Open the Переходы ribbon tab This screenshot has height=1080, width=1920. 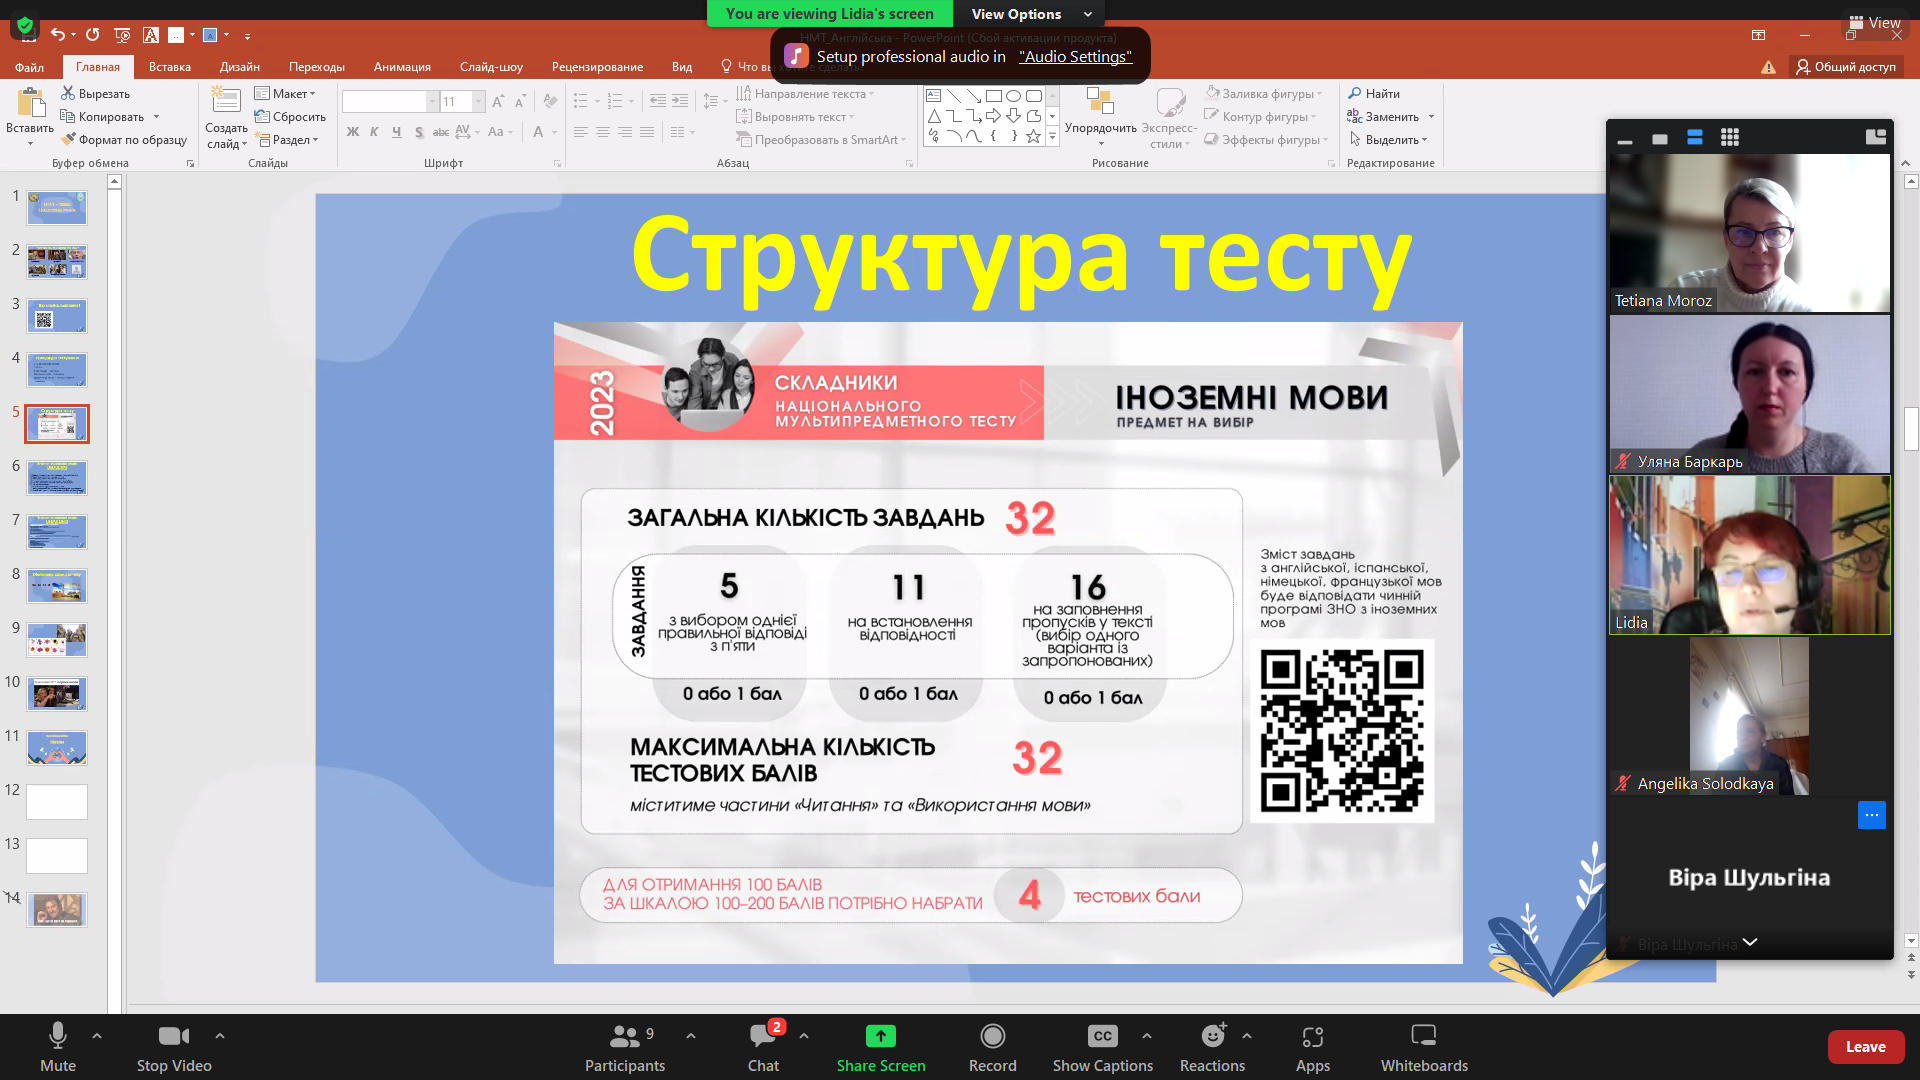coord(316,67)
